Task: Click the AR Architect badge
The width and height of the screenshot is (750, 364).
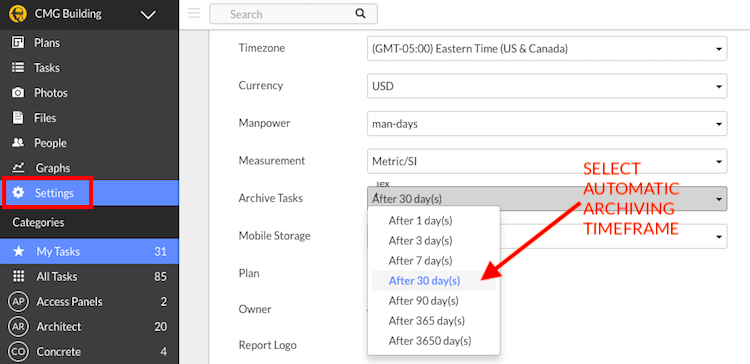Action: [x=18, y=327]
